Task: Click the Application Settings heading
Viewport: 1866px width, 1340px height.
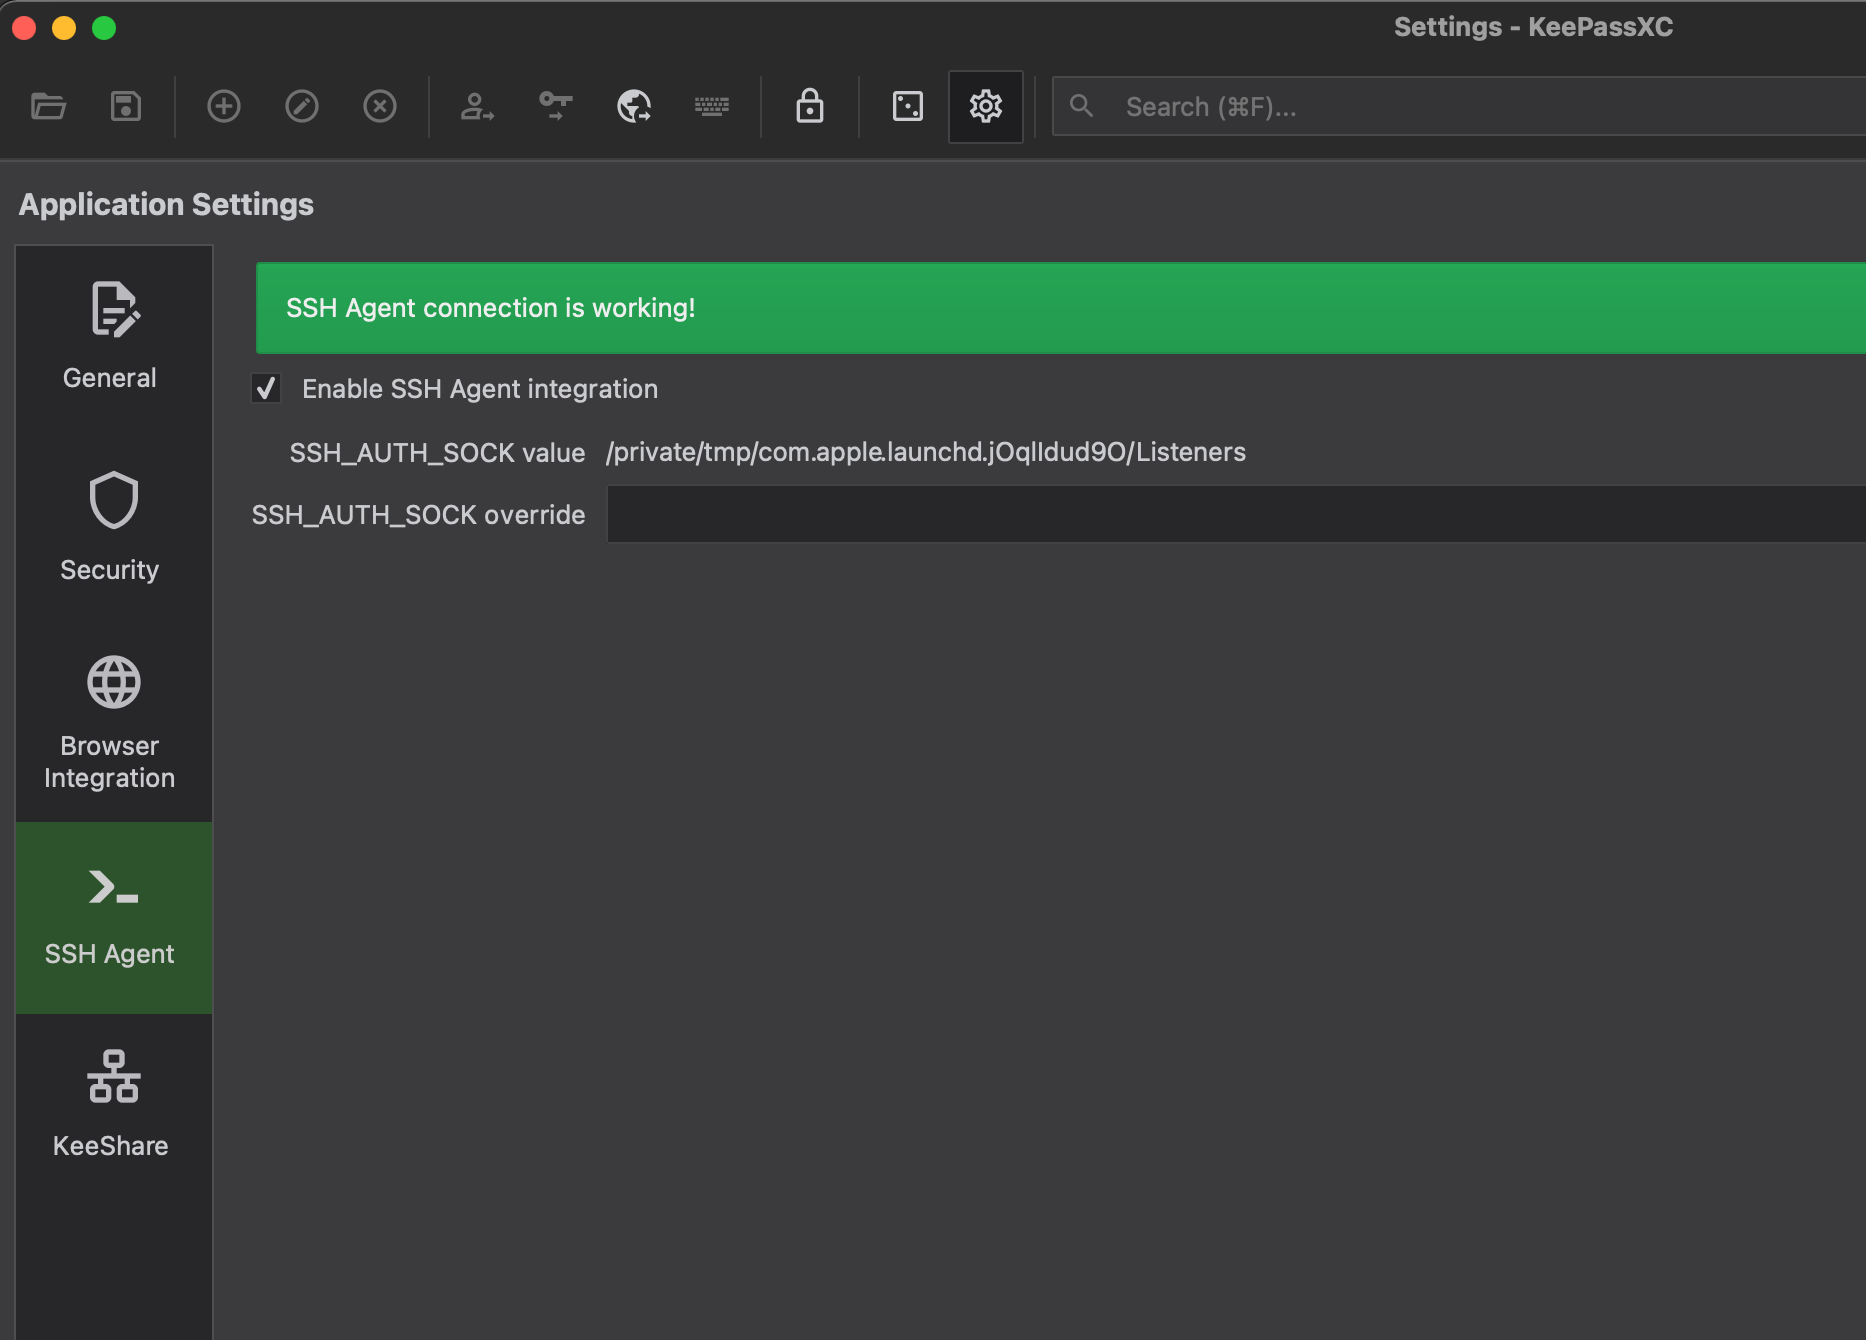Action: point(166,204)
